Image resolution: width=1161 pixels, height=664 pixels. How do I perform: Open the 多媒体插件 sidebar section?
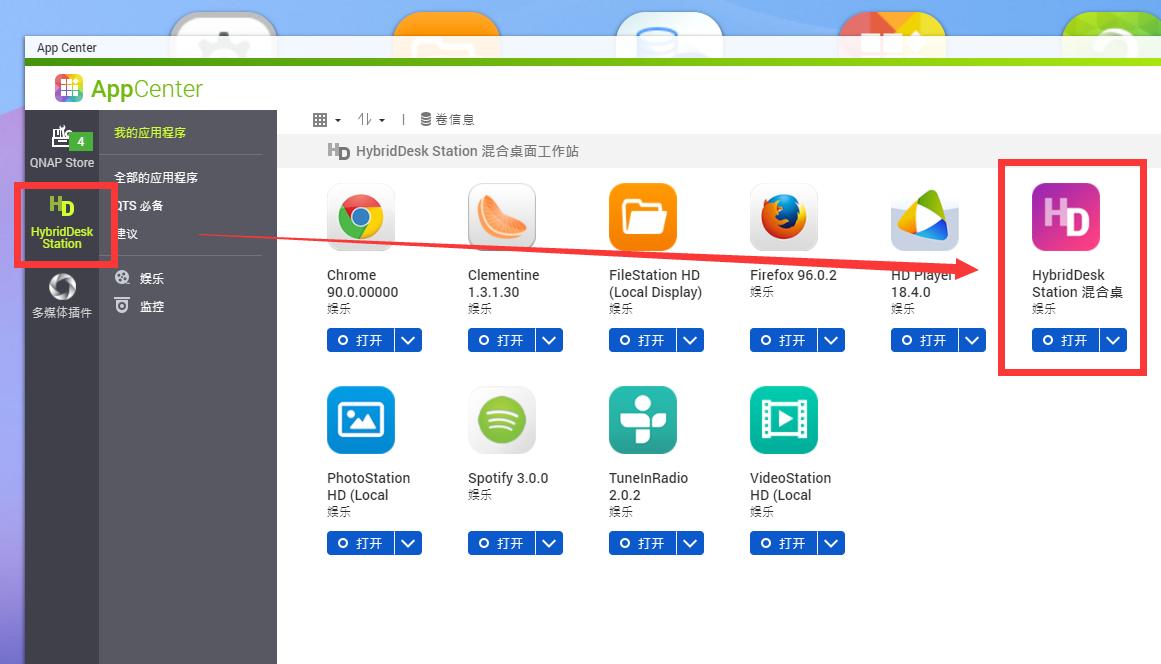pyautogui.click(x=62, y=296)
